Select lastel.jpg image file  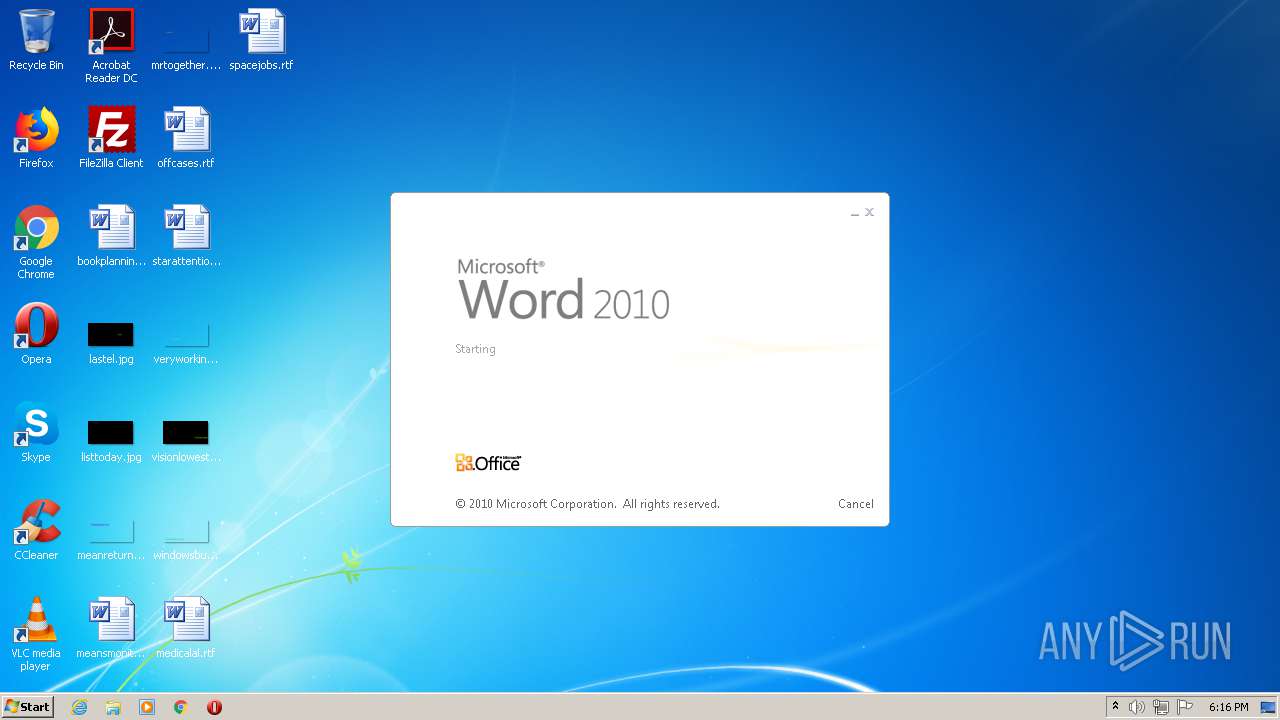(x=111, y=343)
